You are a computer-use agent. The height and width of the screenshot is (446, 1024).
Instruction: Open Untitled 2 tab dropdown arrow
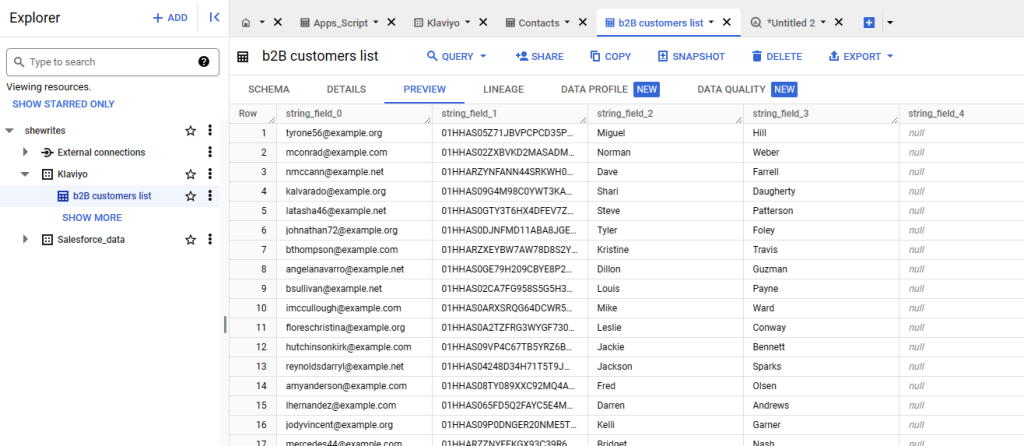coord(823,22)
